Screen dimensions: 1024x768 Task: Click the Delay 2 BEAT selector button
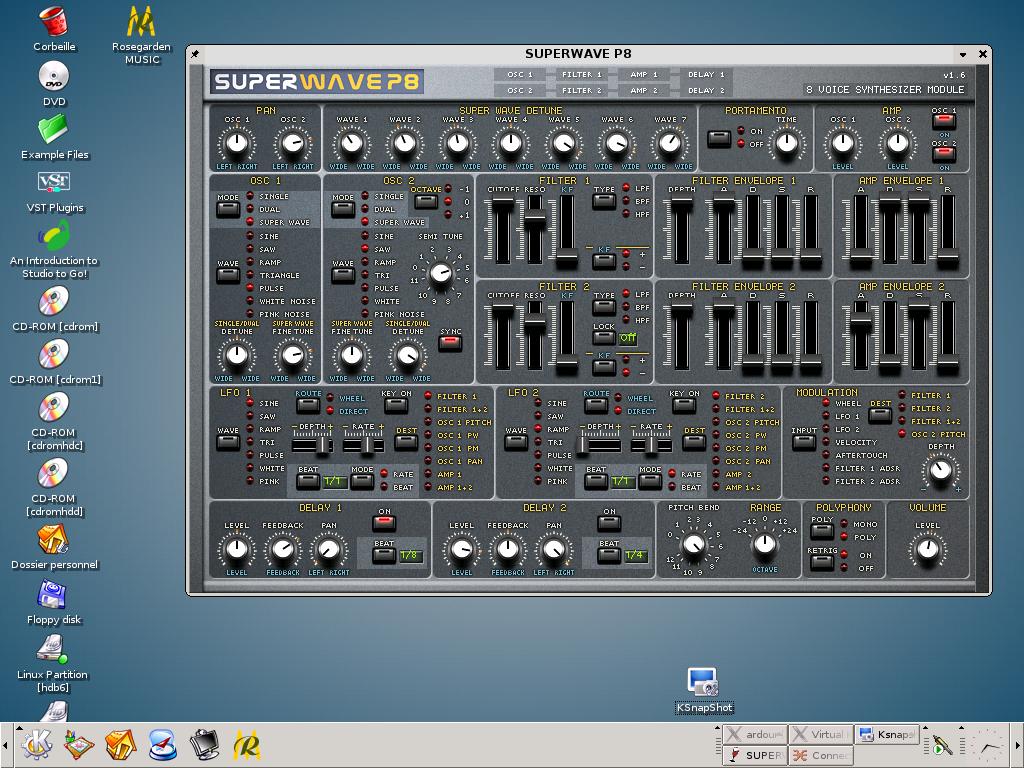click(x=608, y=555)
